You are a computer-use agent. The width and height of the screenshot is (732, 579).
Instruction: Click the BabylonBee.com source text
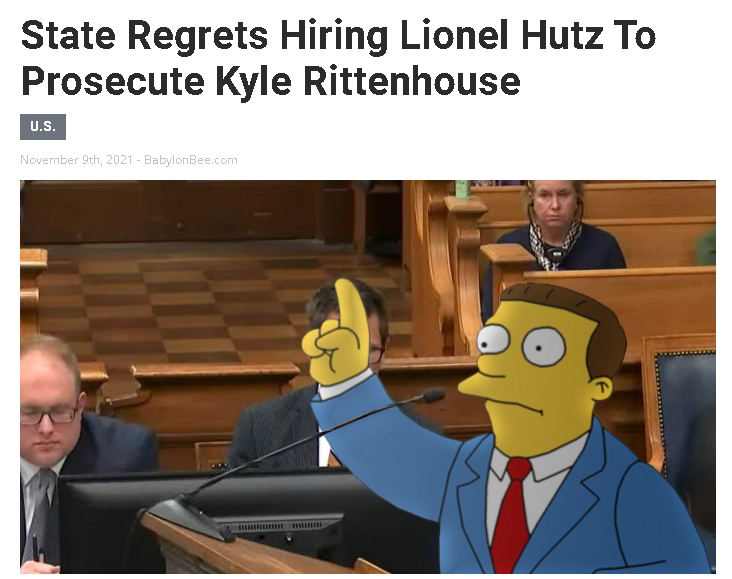[190, 160]
